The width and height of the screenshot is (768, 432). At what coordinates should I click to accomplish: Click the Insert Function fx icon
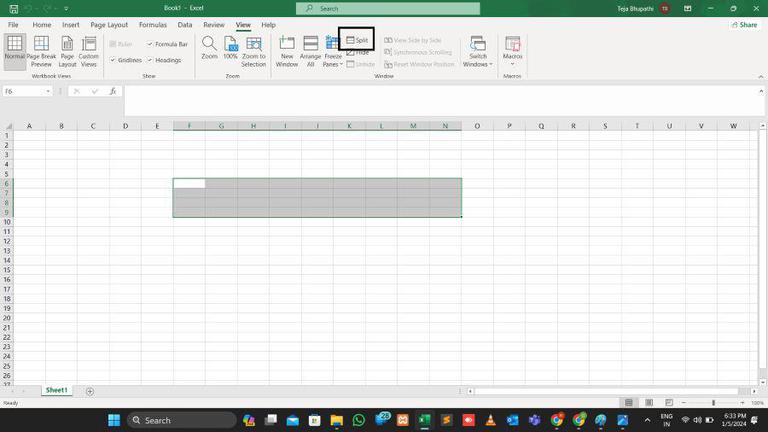113,91
